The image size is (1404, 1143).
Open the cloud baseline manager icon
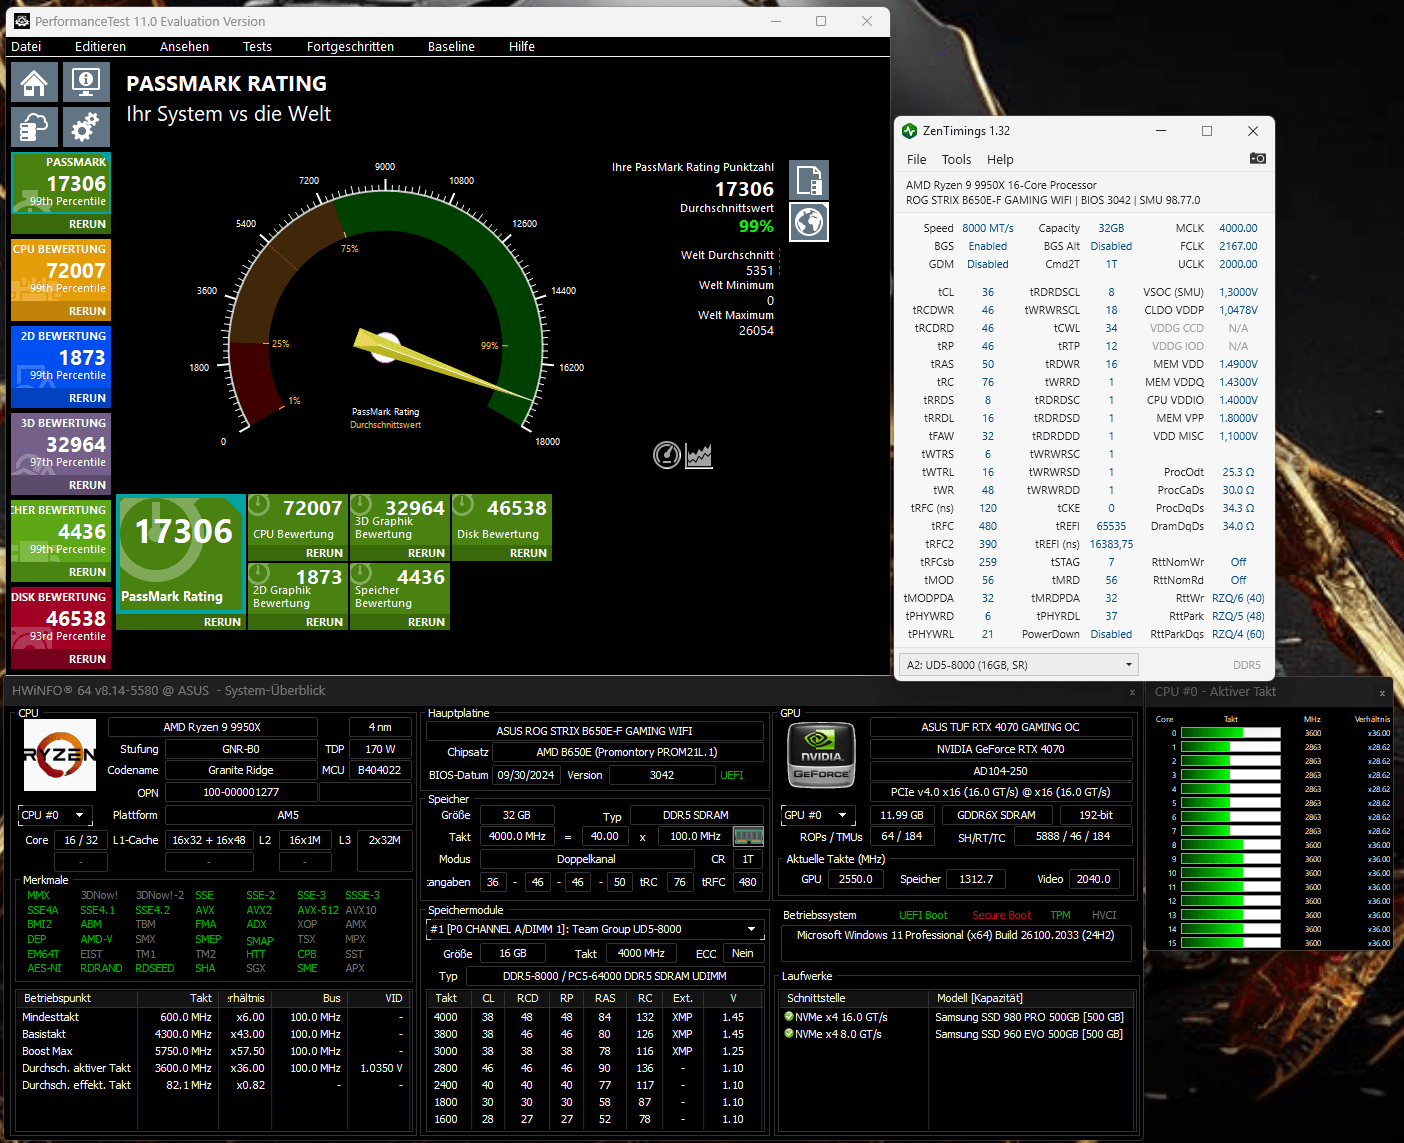pyautogui.click(x=34, y=127)
